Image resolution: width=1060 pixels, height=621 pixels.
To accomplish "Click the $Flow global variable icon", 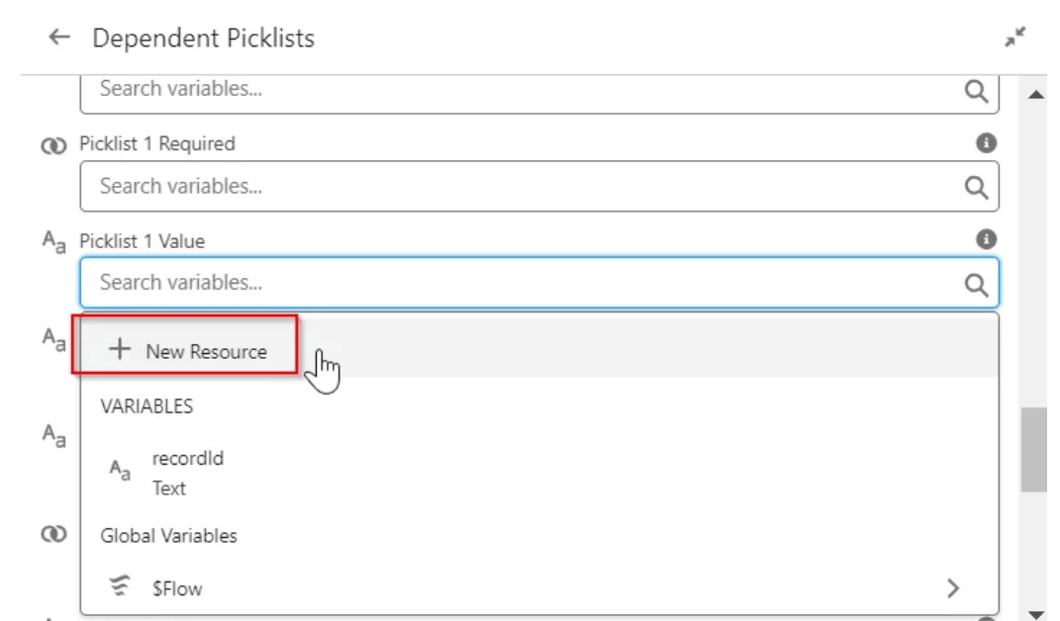I will coord(119,588).
